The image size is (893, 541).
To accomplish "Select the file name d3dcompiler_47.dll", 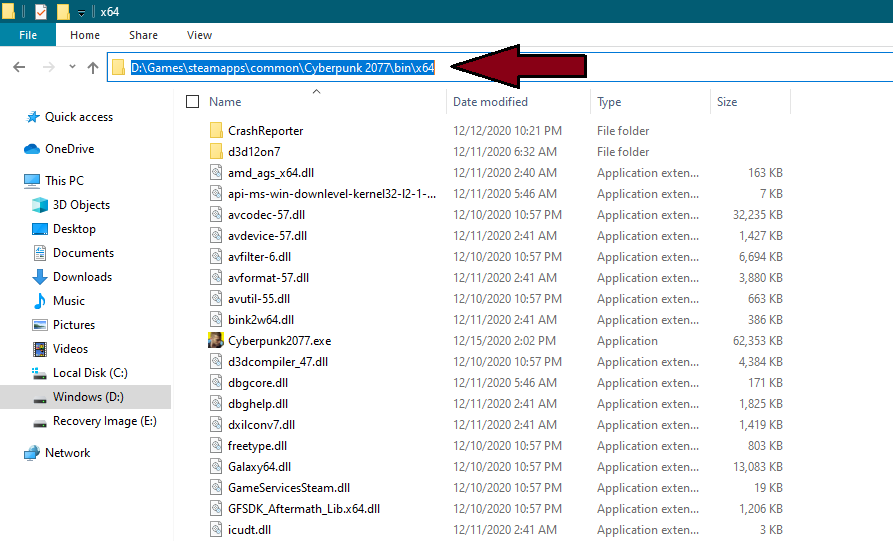I will 278,362.
